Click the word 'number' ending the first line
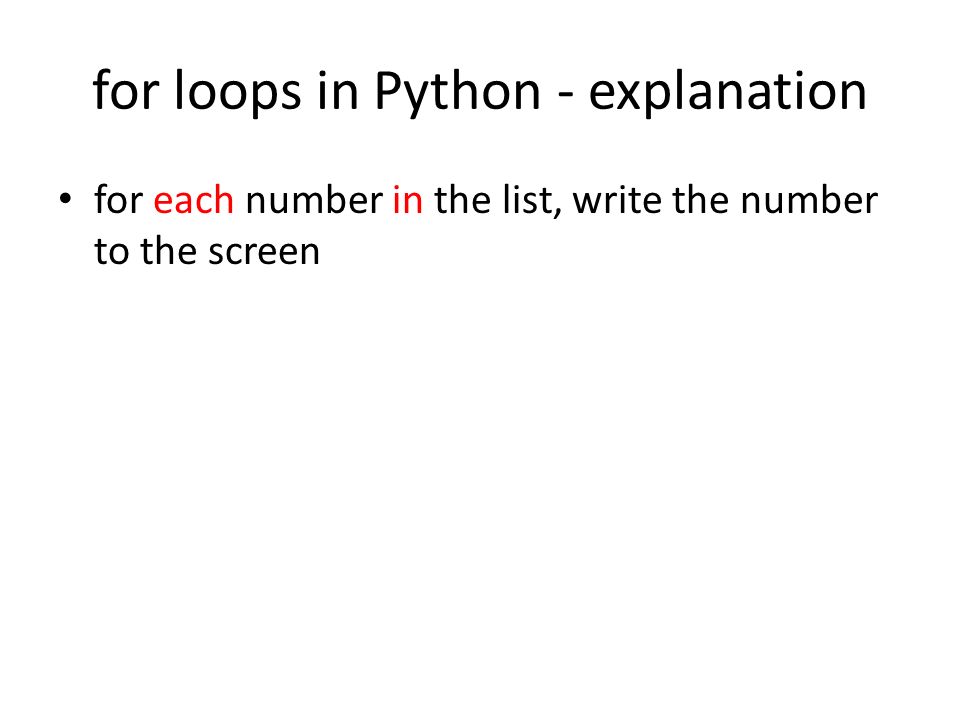The width and height of the screenshot is (960, 720). point(809,200)
